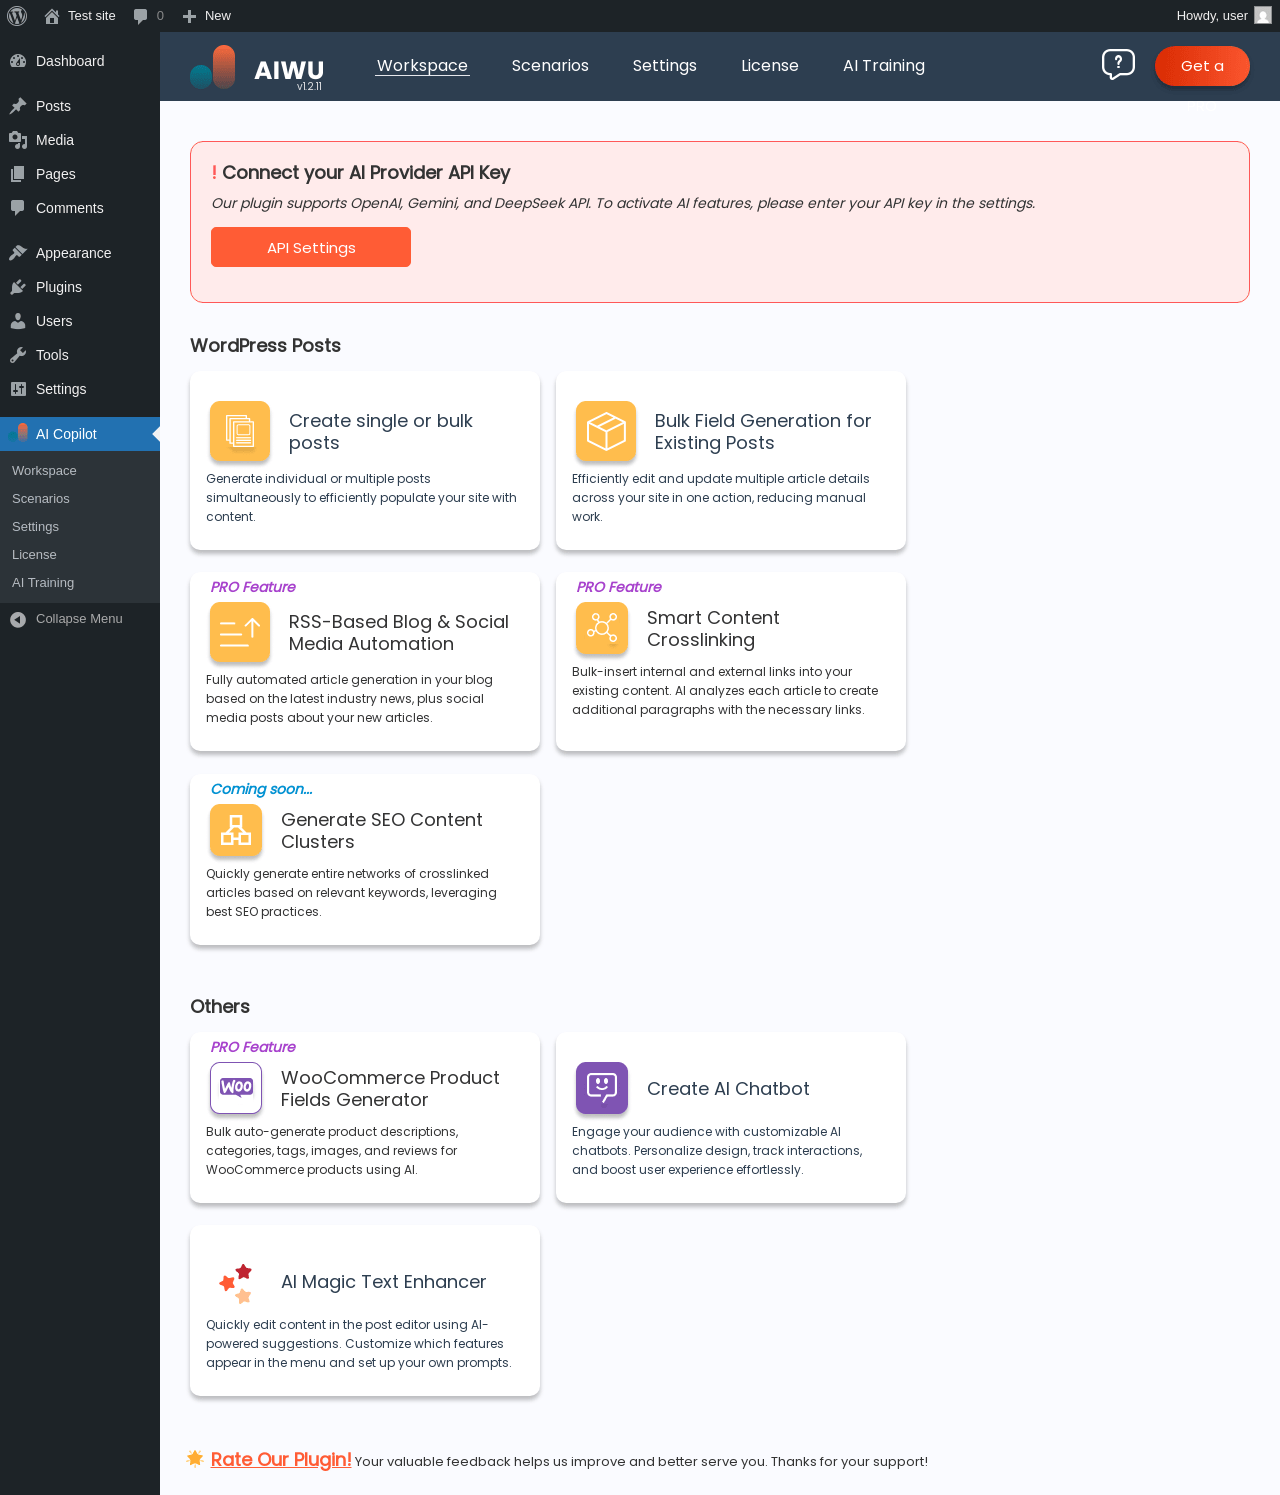Click the RSS-Based Blog automation icon
Screen dimensions: 1280x1495
(x=240, y=632)
